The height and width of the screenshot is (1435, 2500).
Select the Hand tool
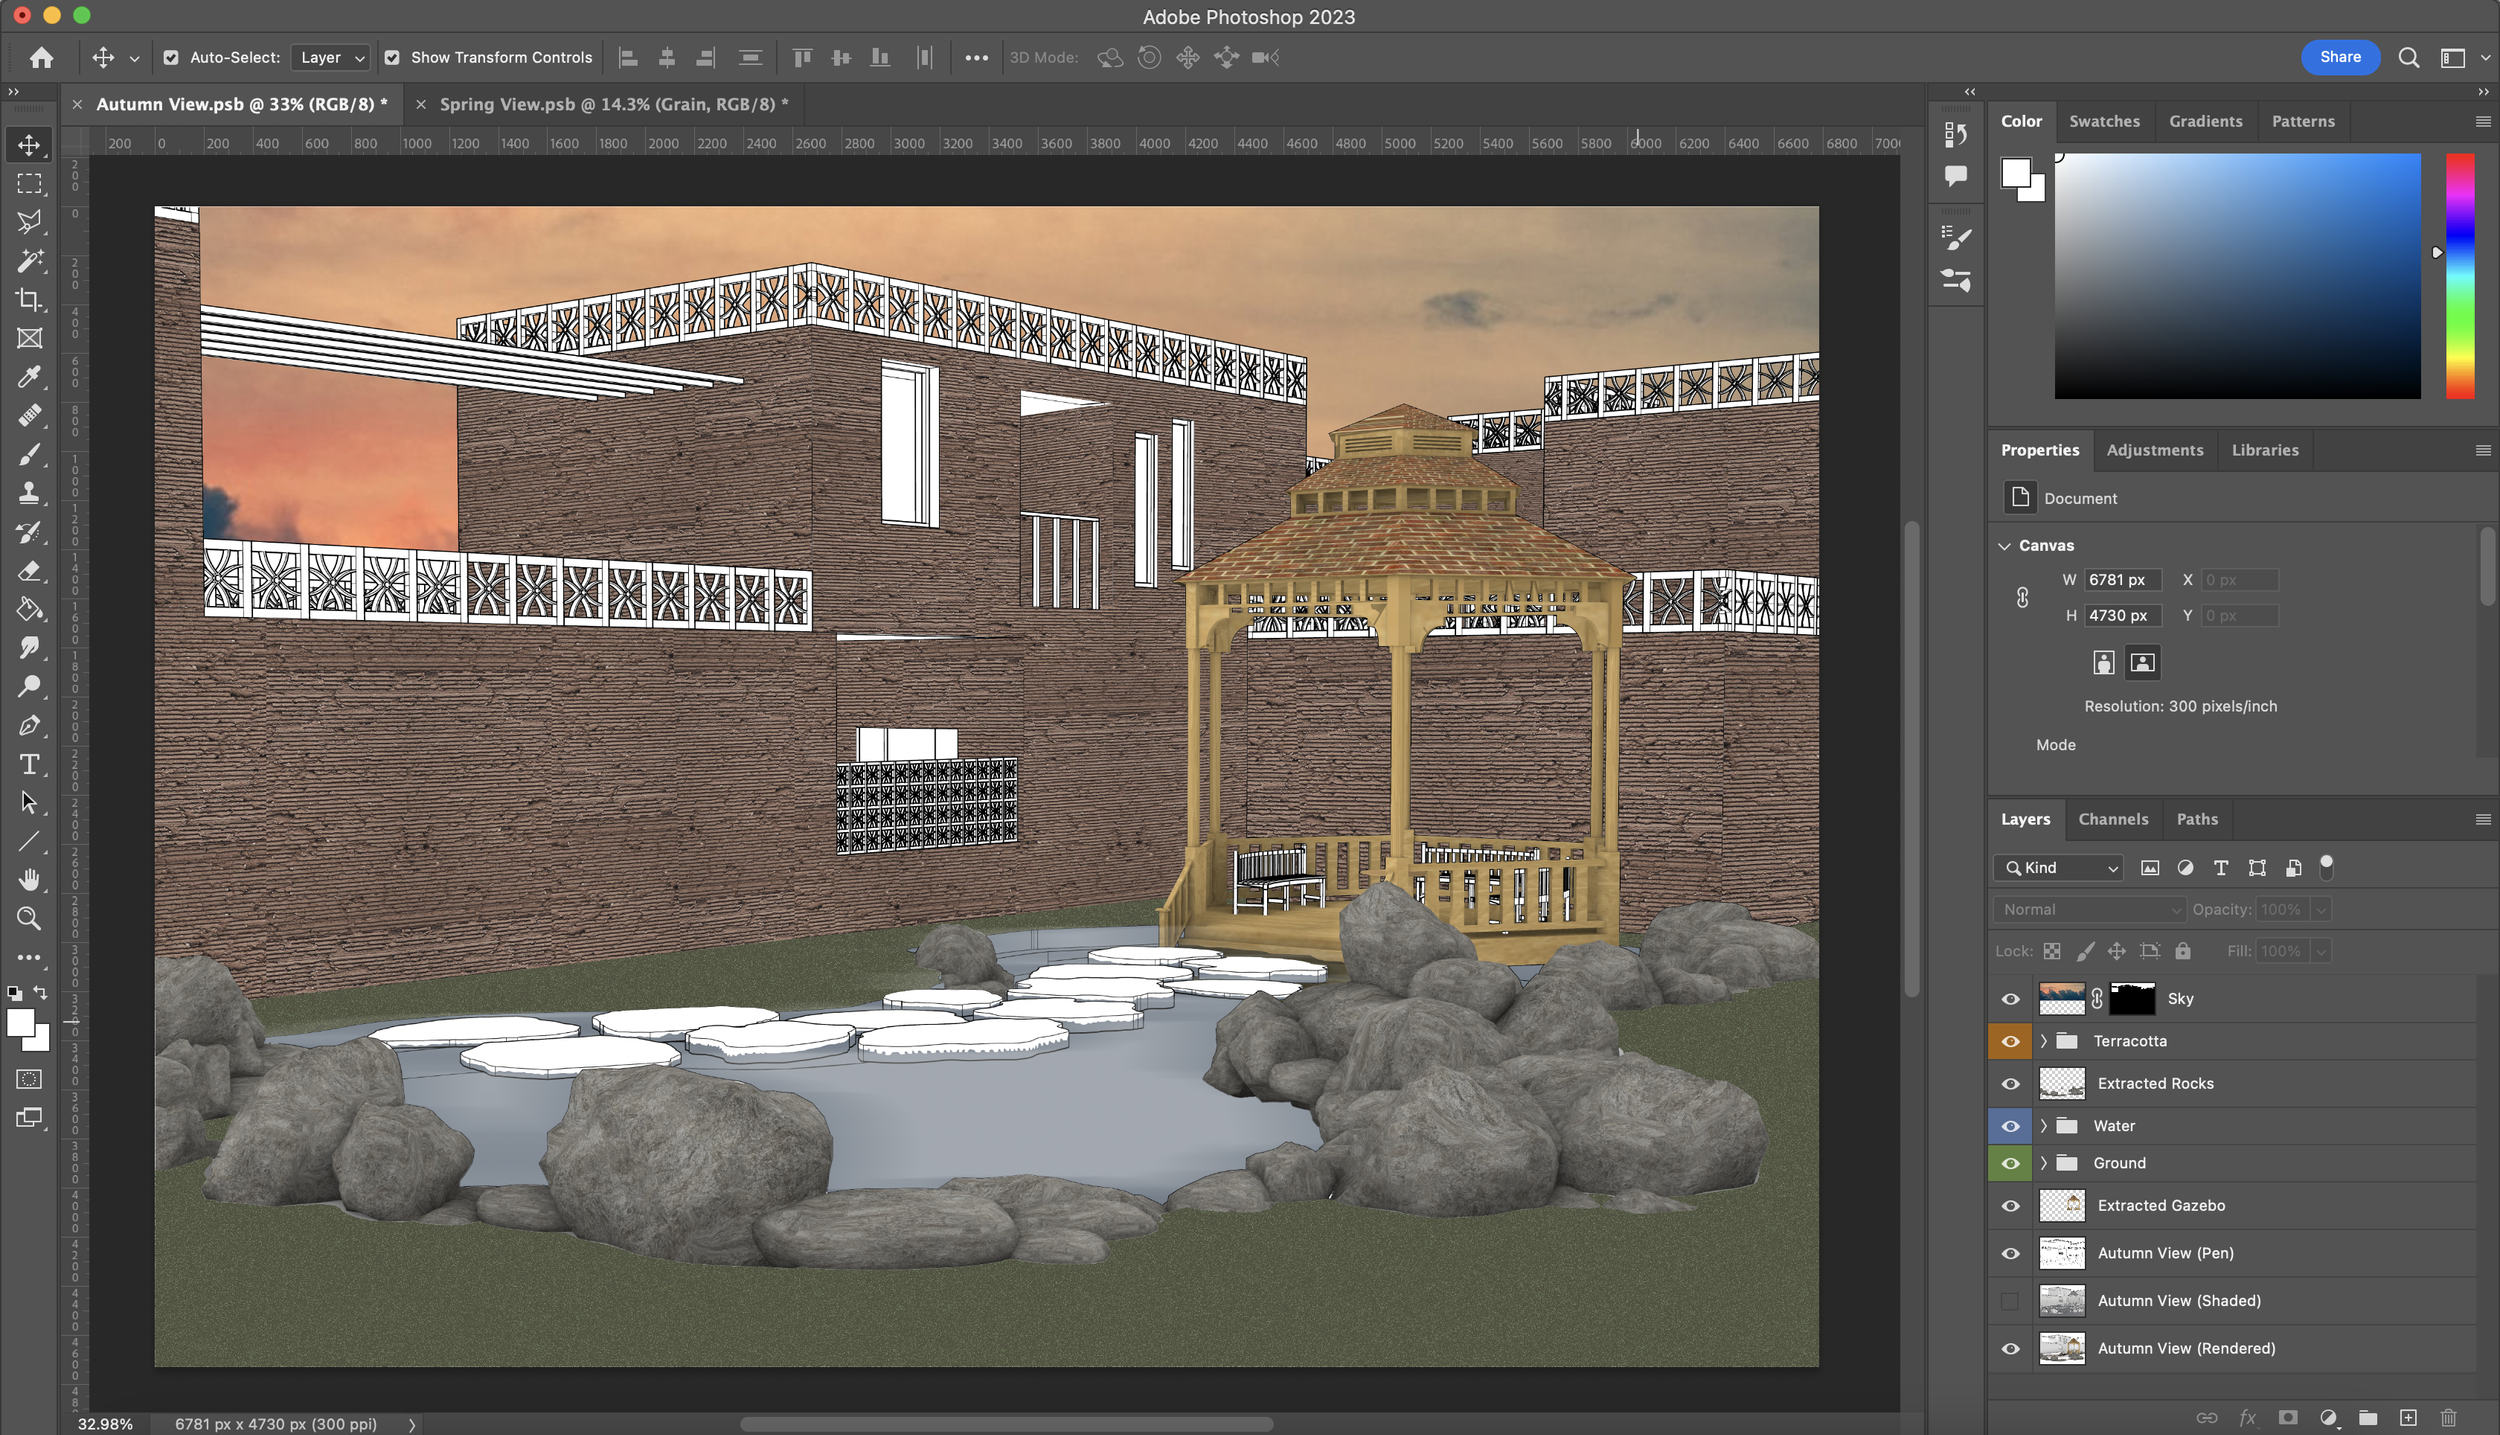point(29,880)
